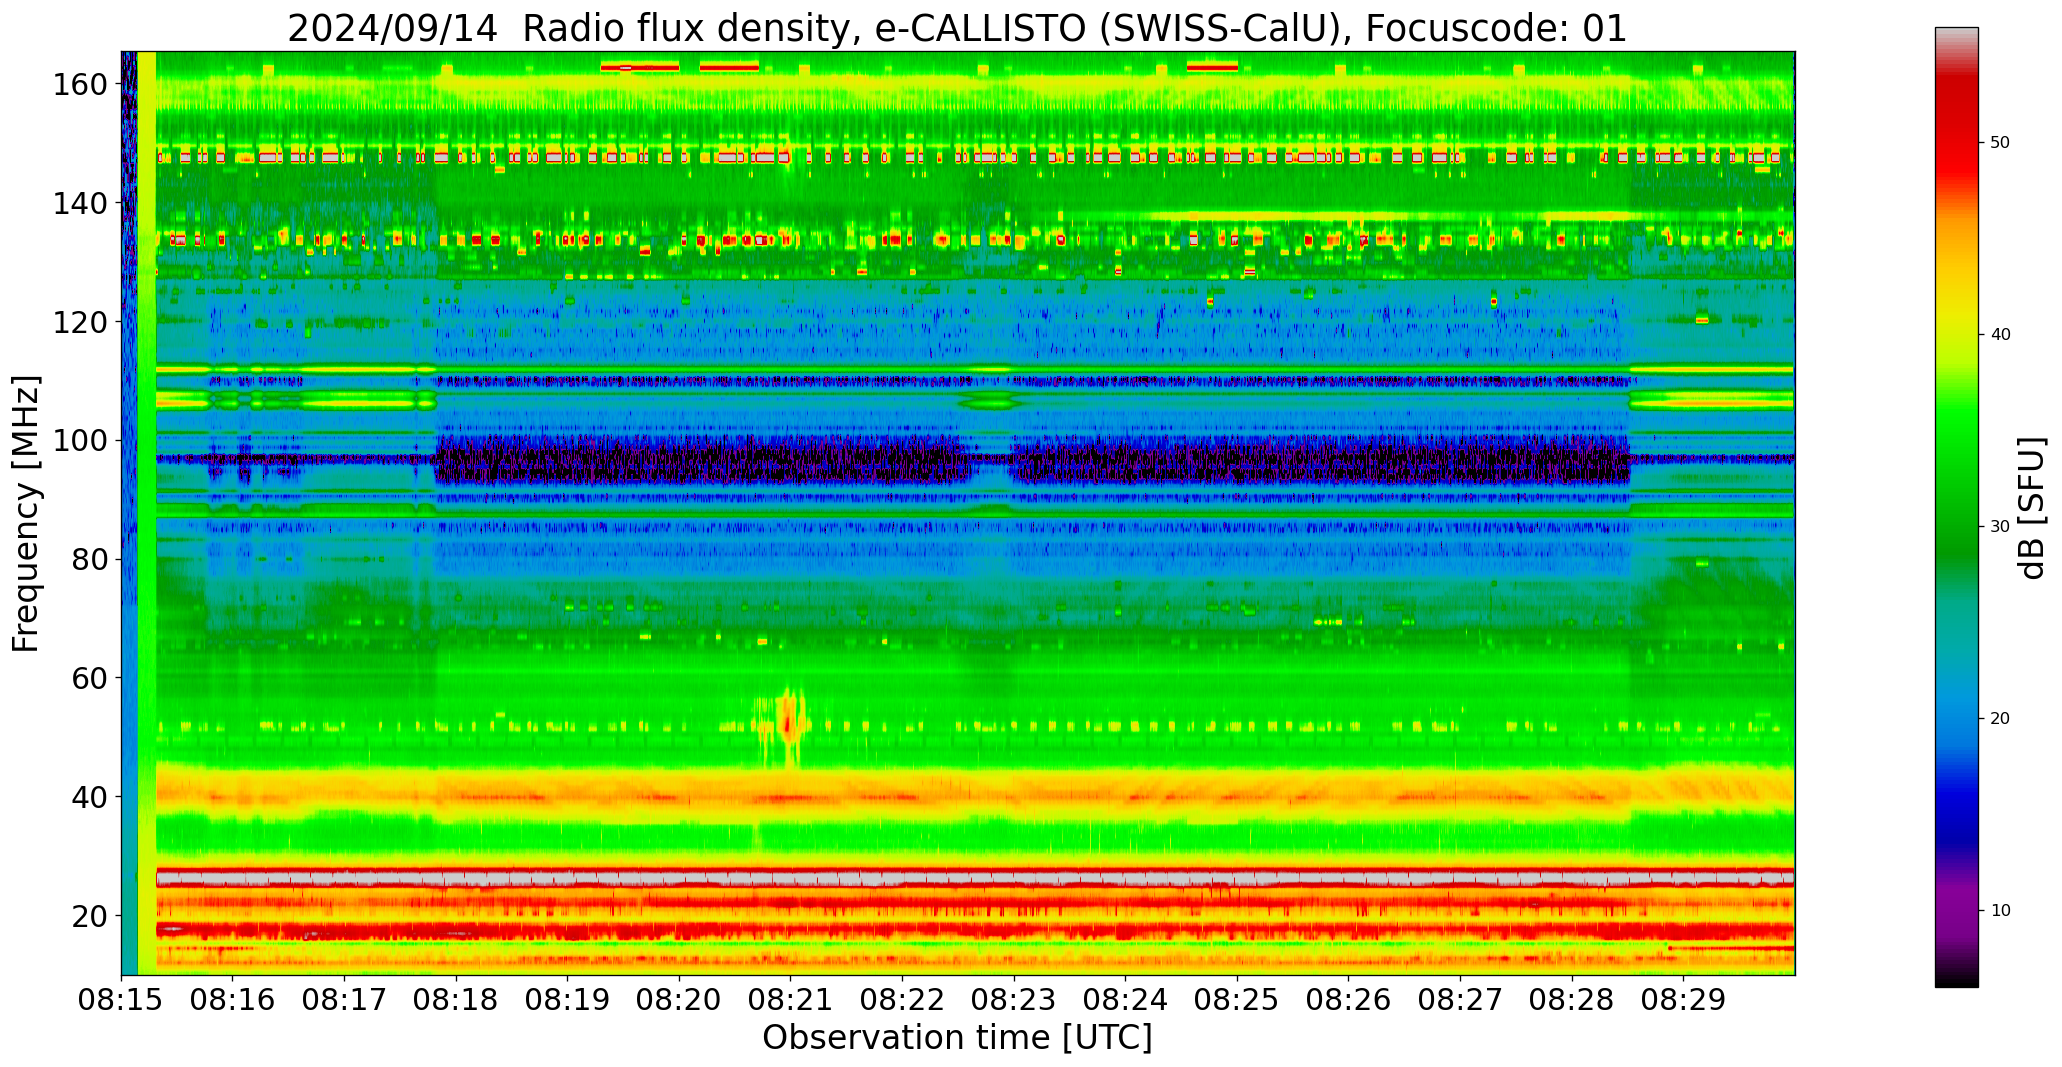Click the 'dB [SFU]' colorbar label
Viewport: 2062px width, 1067px height.
[2032, 508]
